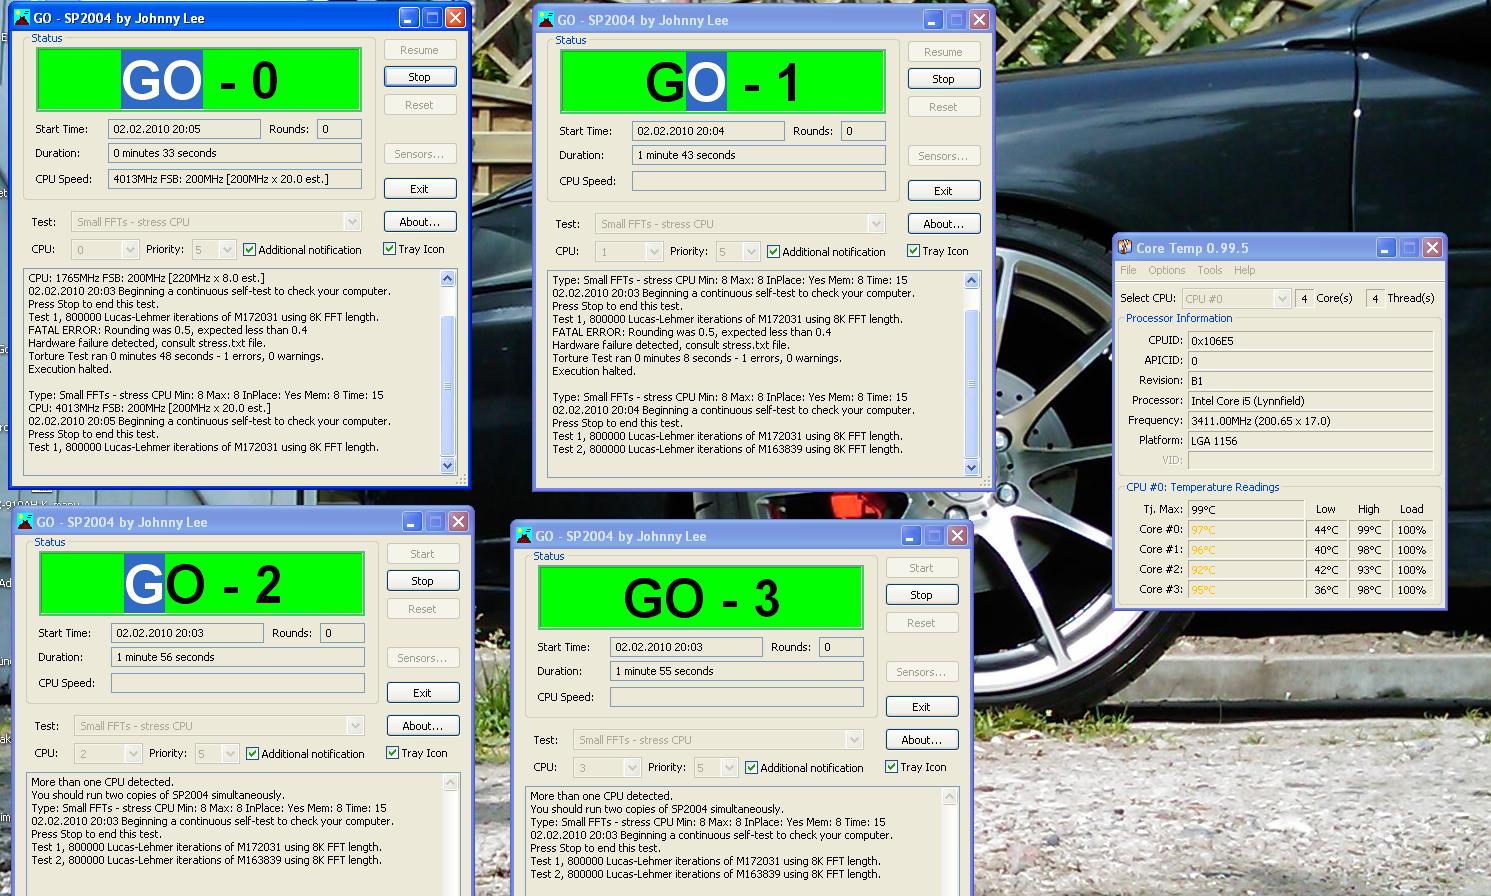Viewport: 1491px width, 896px height.
Task: Click Tj. Max value 99°C
Action: (1246, 510)
